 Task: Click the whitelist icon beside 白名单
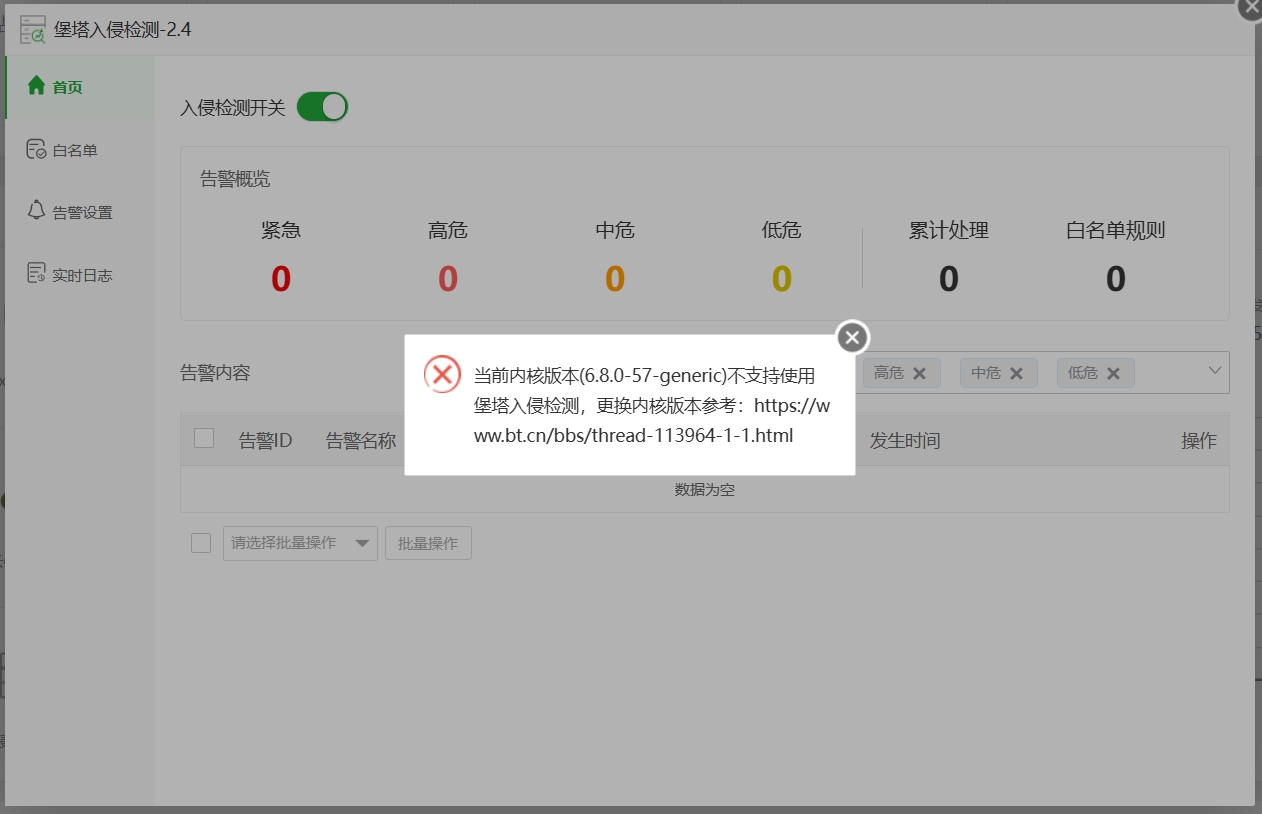[37, 149]
